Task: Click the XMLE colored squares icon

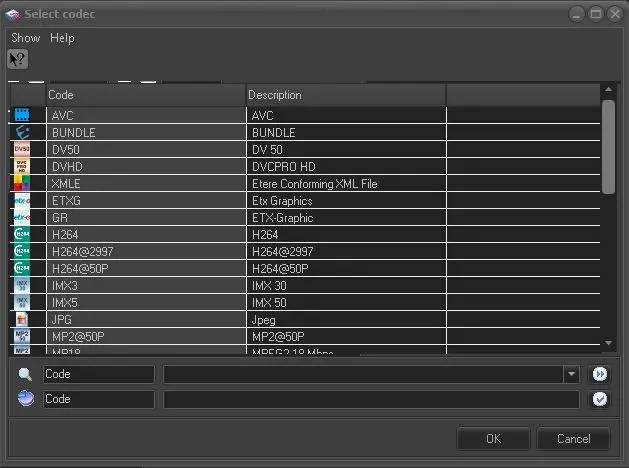Action: point(22,183)
